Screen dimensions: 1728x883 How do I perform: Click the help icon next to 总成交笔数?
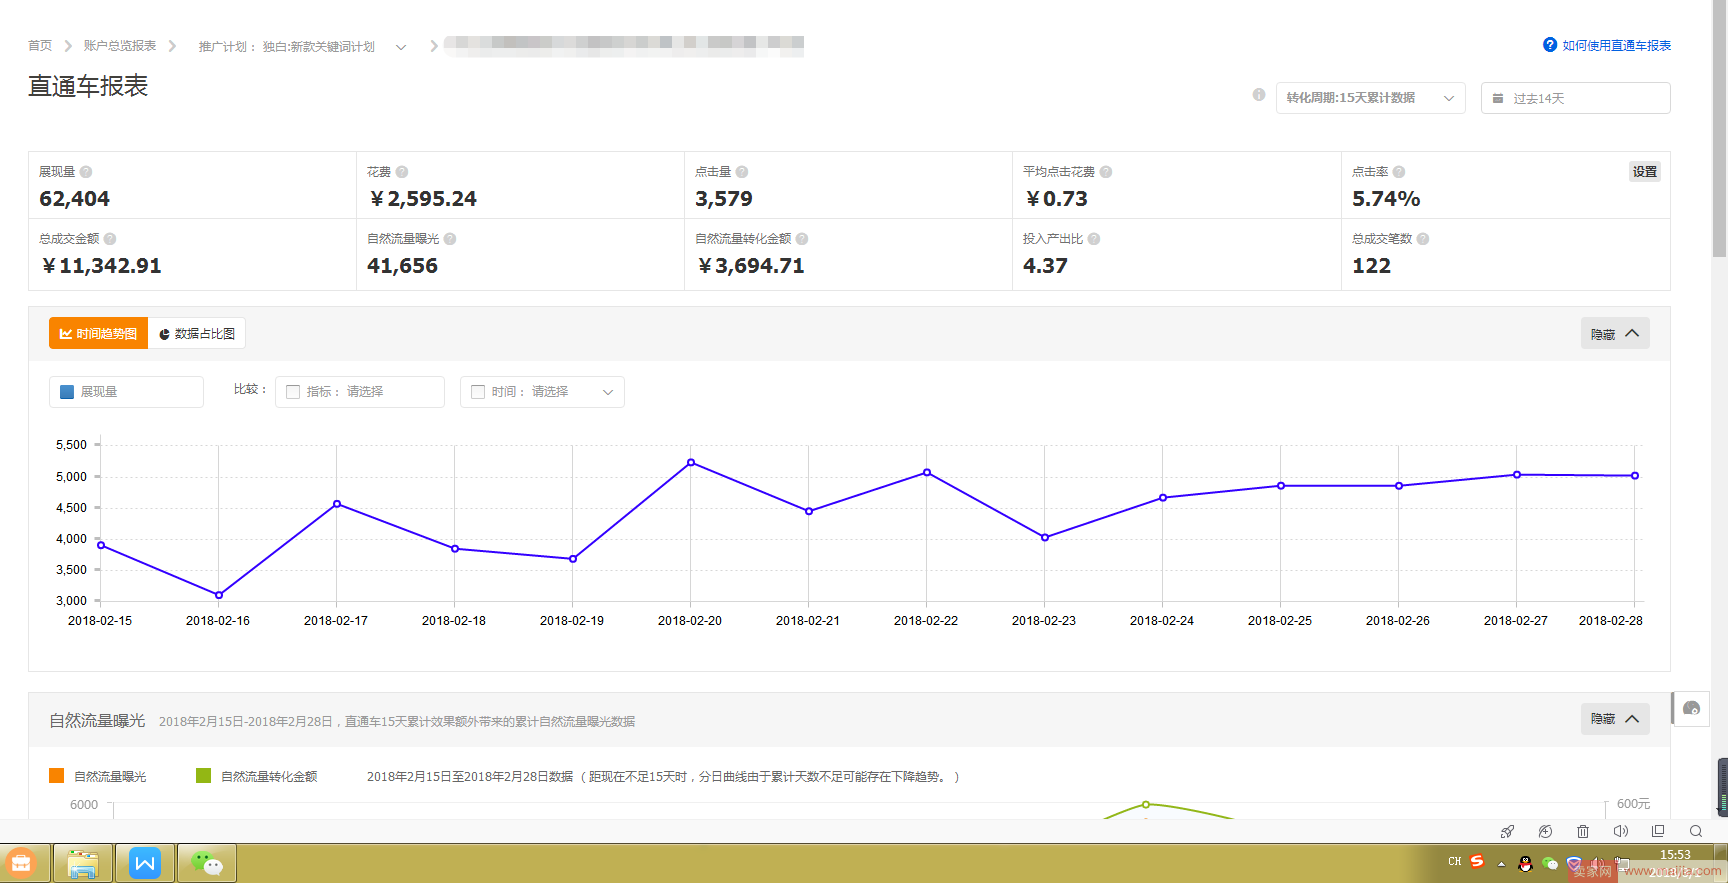1423,239
